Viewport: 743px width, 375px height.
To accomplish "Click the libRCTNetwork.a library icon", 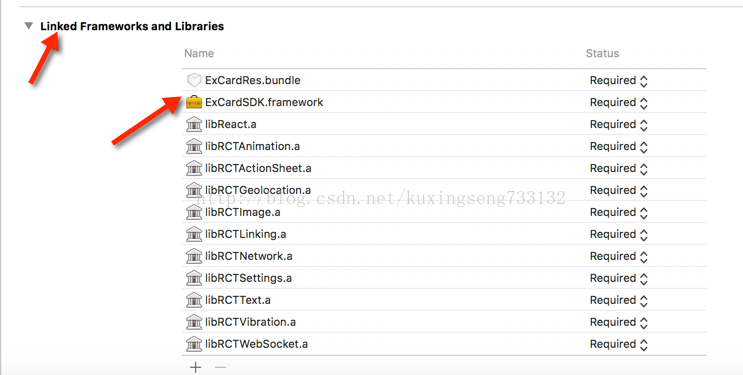I will [194, 256].
